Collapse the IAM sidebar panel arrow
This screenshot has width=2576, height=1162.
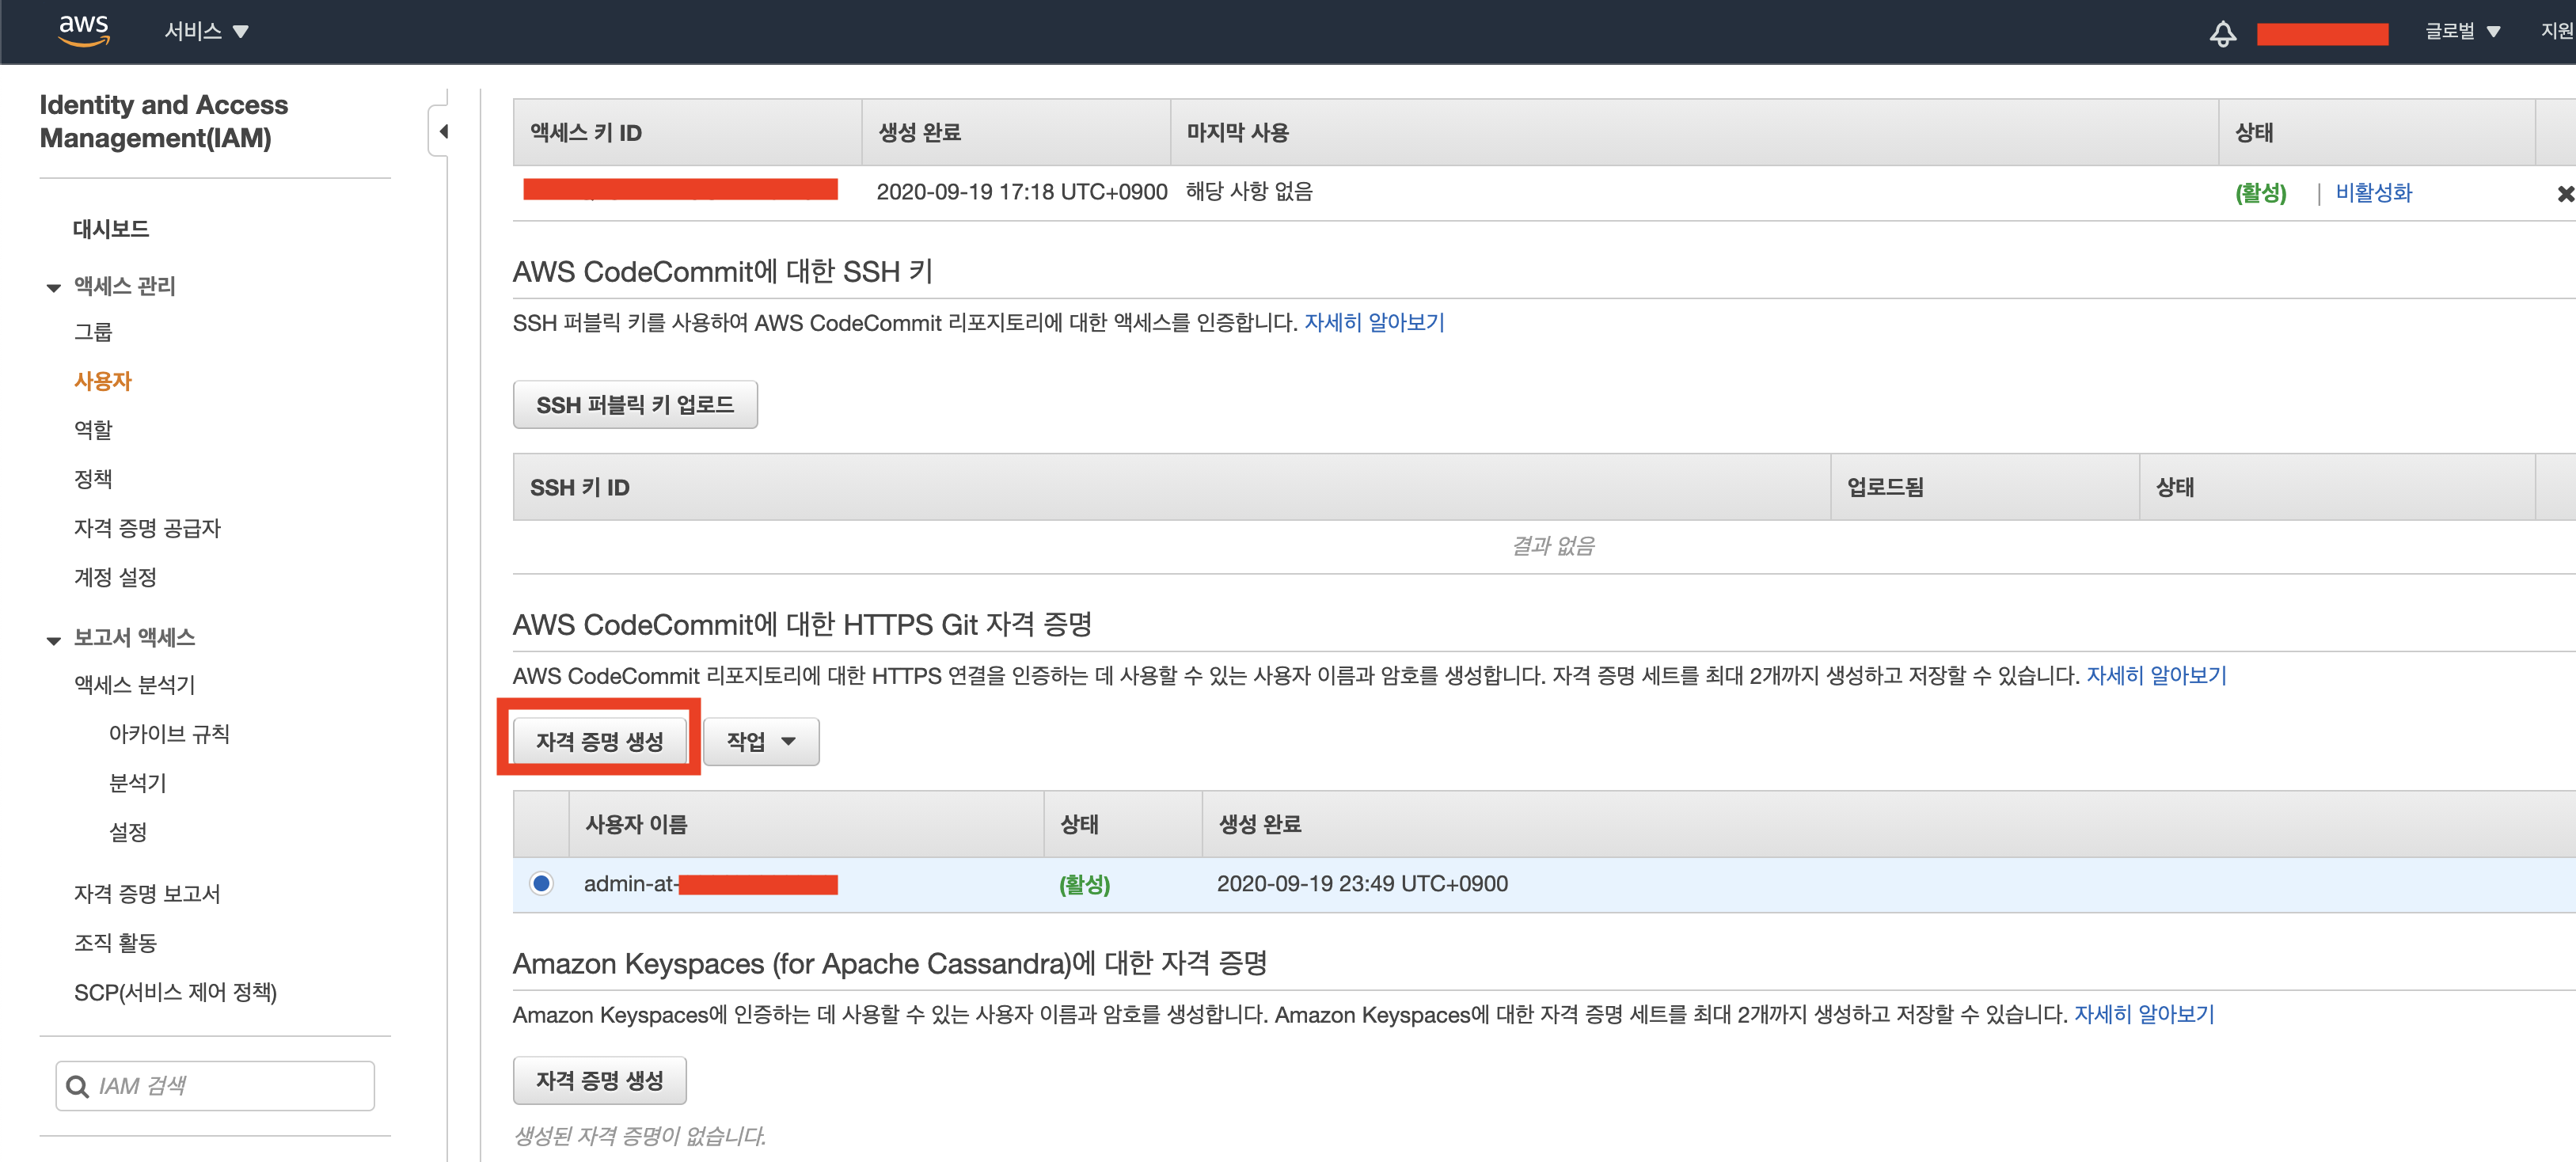click(x=442, y=131)
